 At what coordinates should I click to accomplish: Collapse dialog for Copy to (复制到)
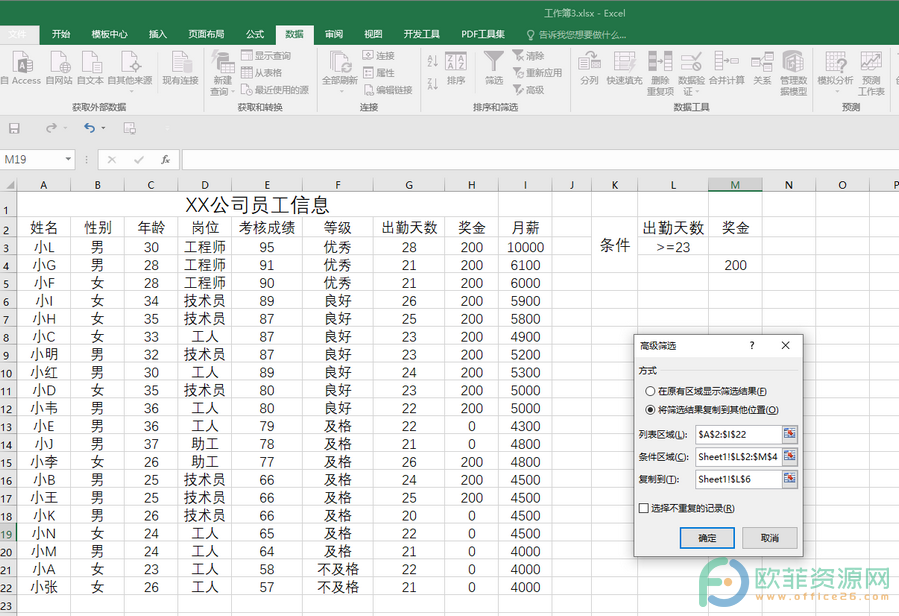coord(789,479)
